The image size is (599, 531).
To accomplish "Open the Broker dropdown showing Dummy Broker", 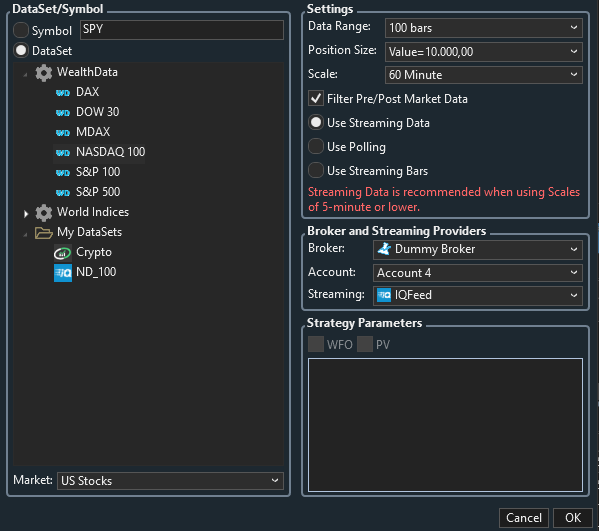I will pyautogui.click(x=478, y=249).
